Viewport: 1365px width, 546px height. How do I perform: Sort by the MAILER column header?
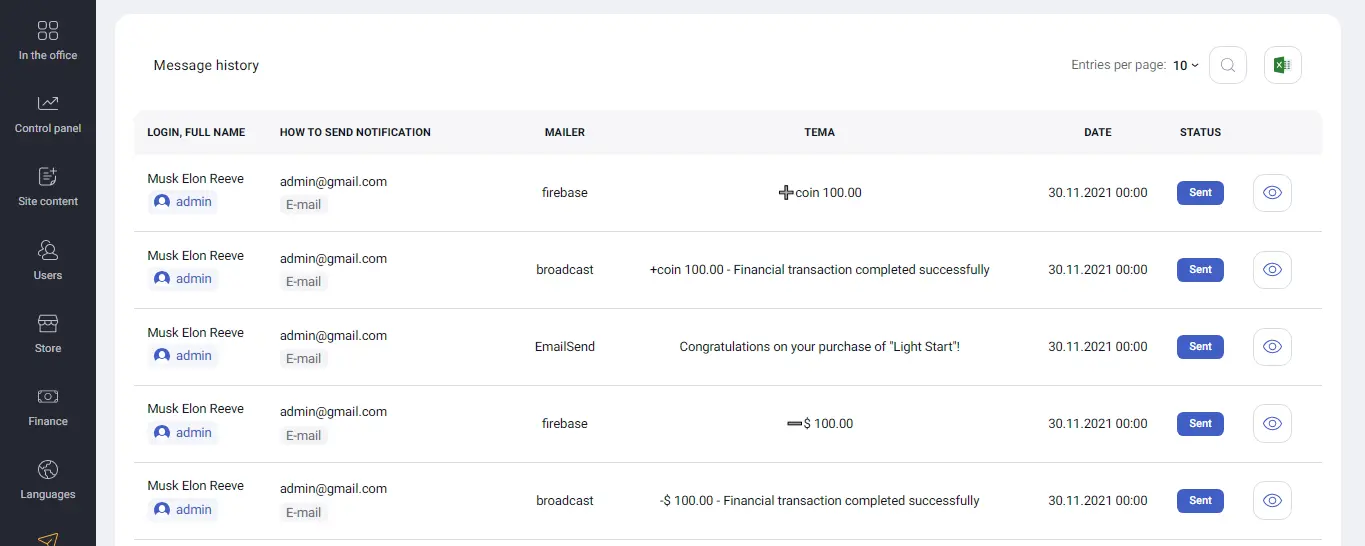(565, 132)
